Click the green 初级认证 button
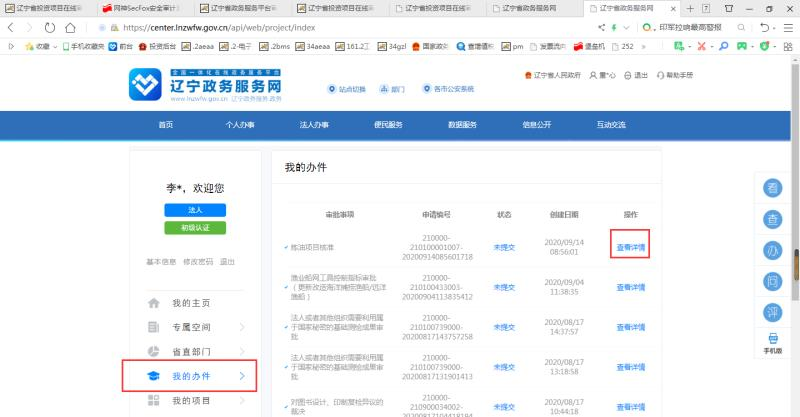 [195, 228]
